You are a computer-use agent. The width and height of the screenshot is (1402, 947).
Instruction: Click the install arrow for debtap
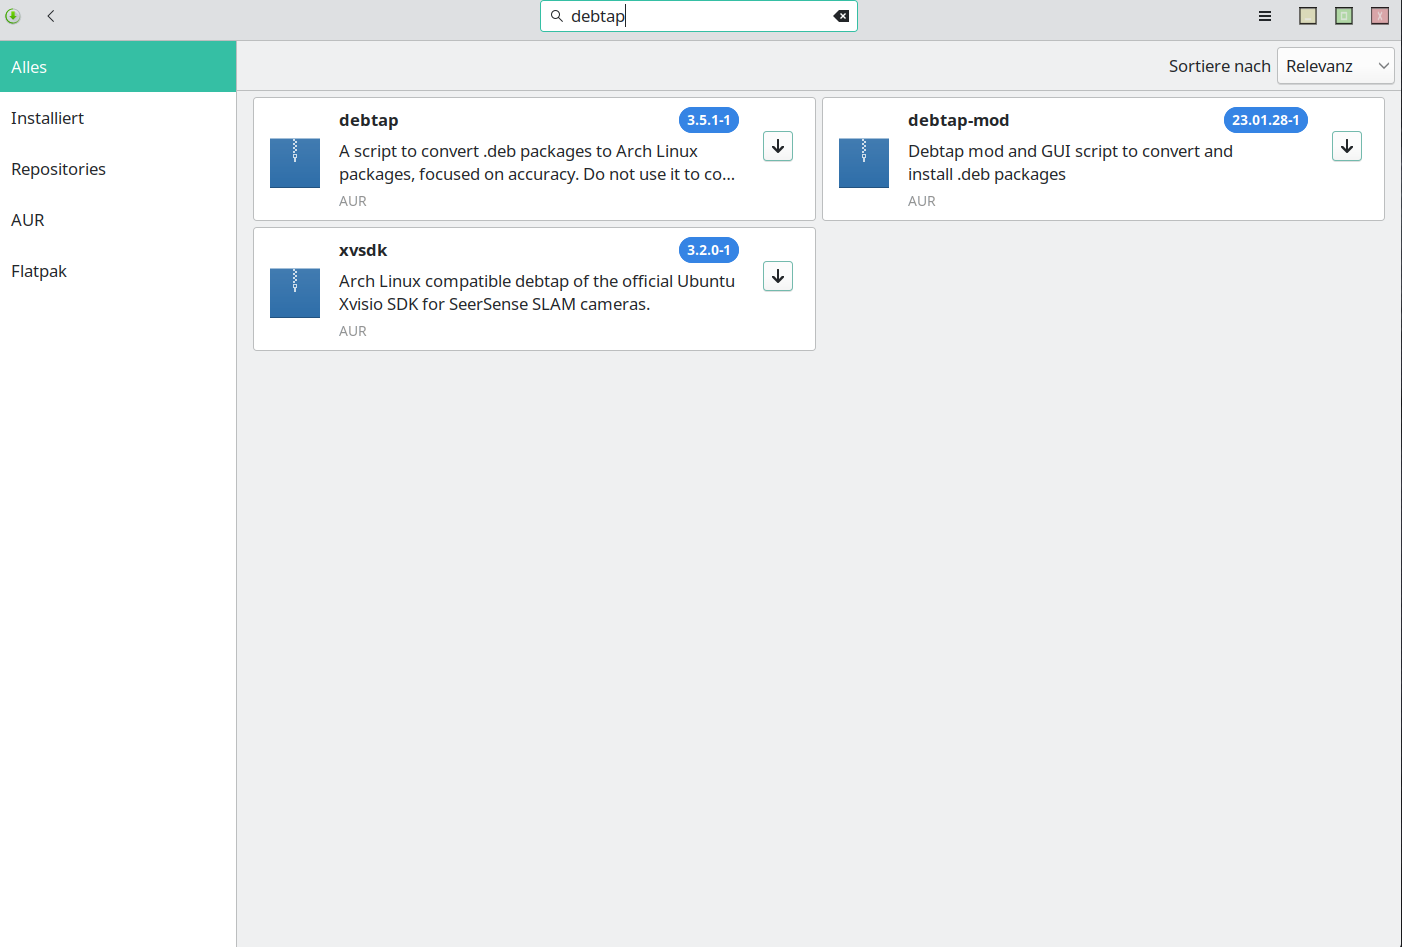tap(777, 146)
